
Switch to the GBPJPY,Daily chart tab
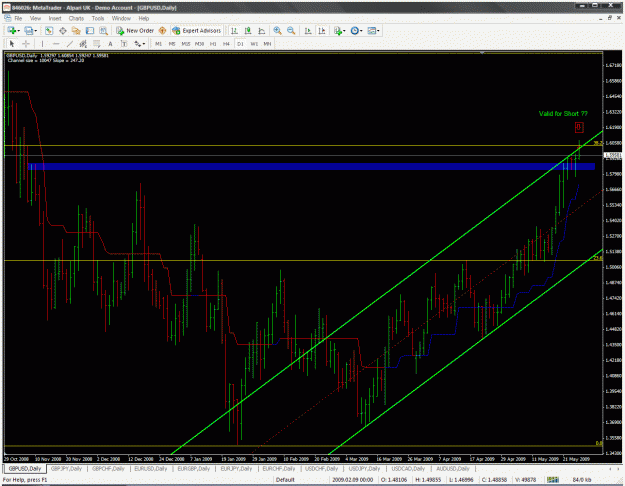tap(66, 469)
